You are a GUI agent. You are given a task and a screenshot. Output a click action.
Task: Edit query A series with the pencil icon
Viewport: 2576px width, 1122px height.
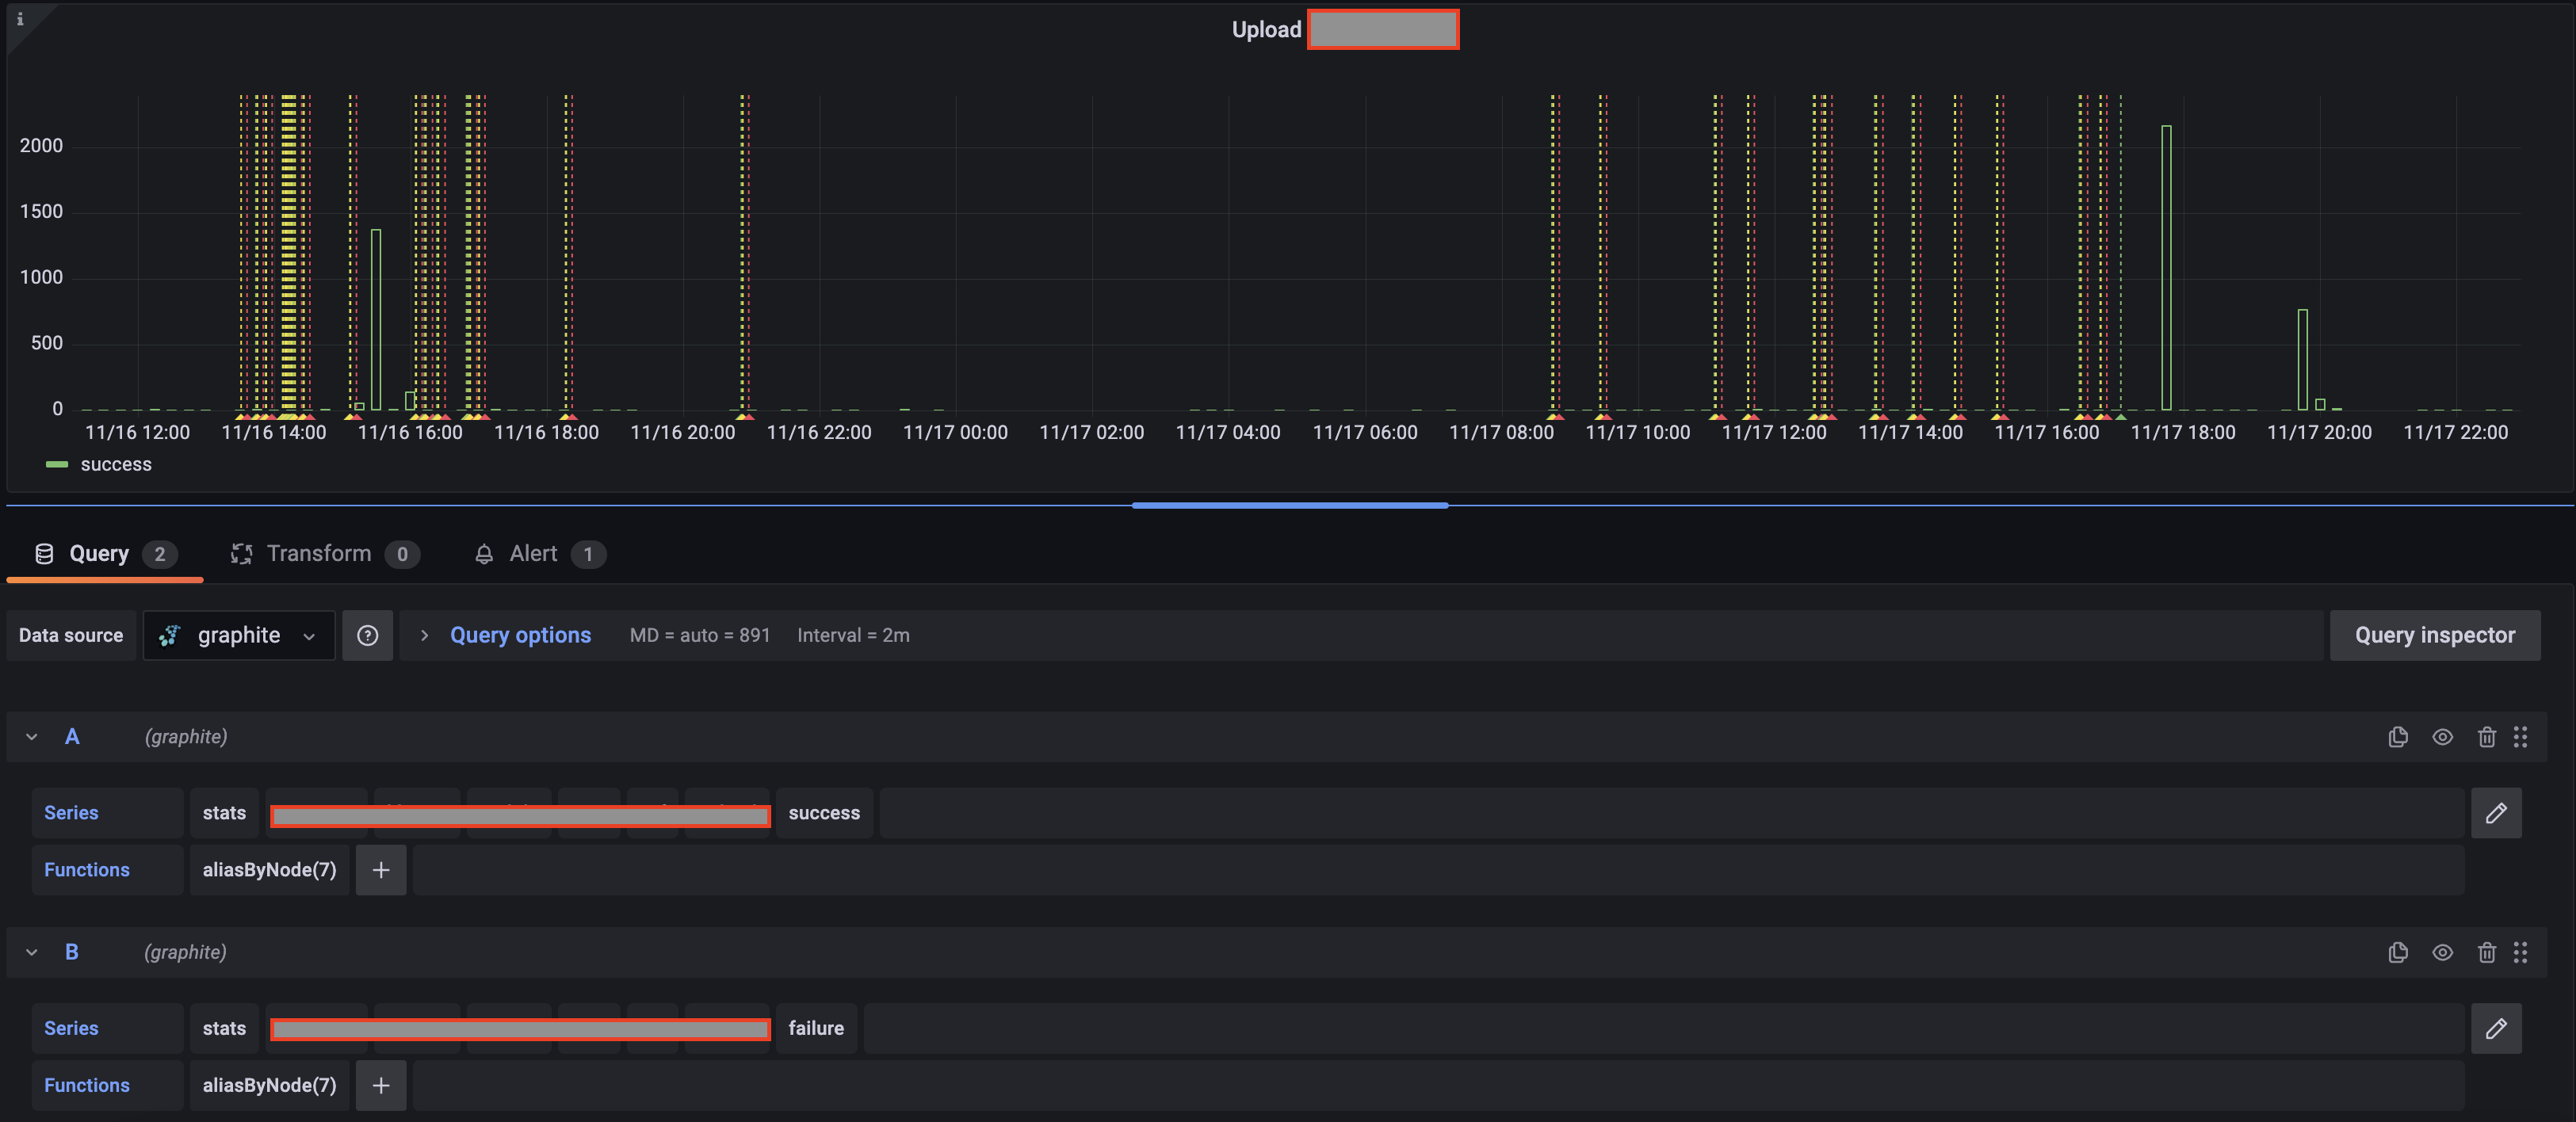coord(2497,813)
